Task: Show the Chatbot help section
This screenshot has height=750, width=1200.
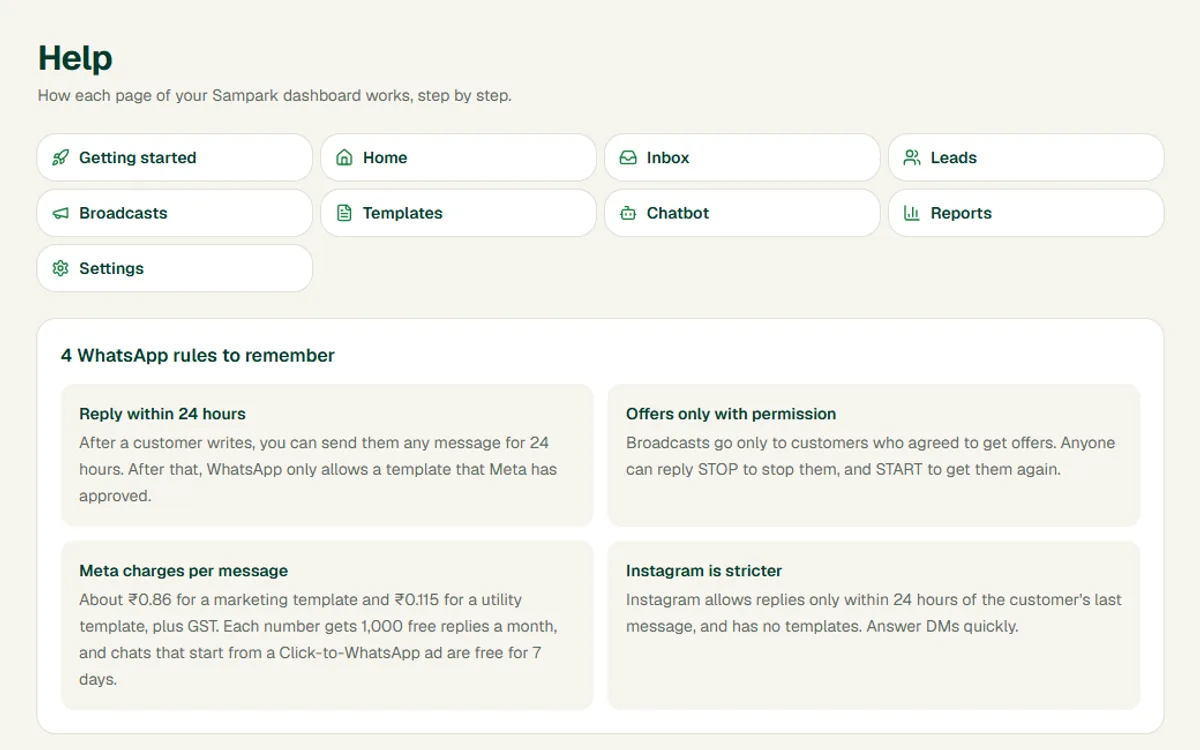Action: (x=742, y=213)
